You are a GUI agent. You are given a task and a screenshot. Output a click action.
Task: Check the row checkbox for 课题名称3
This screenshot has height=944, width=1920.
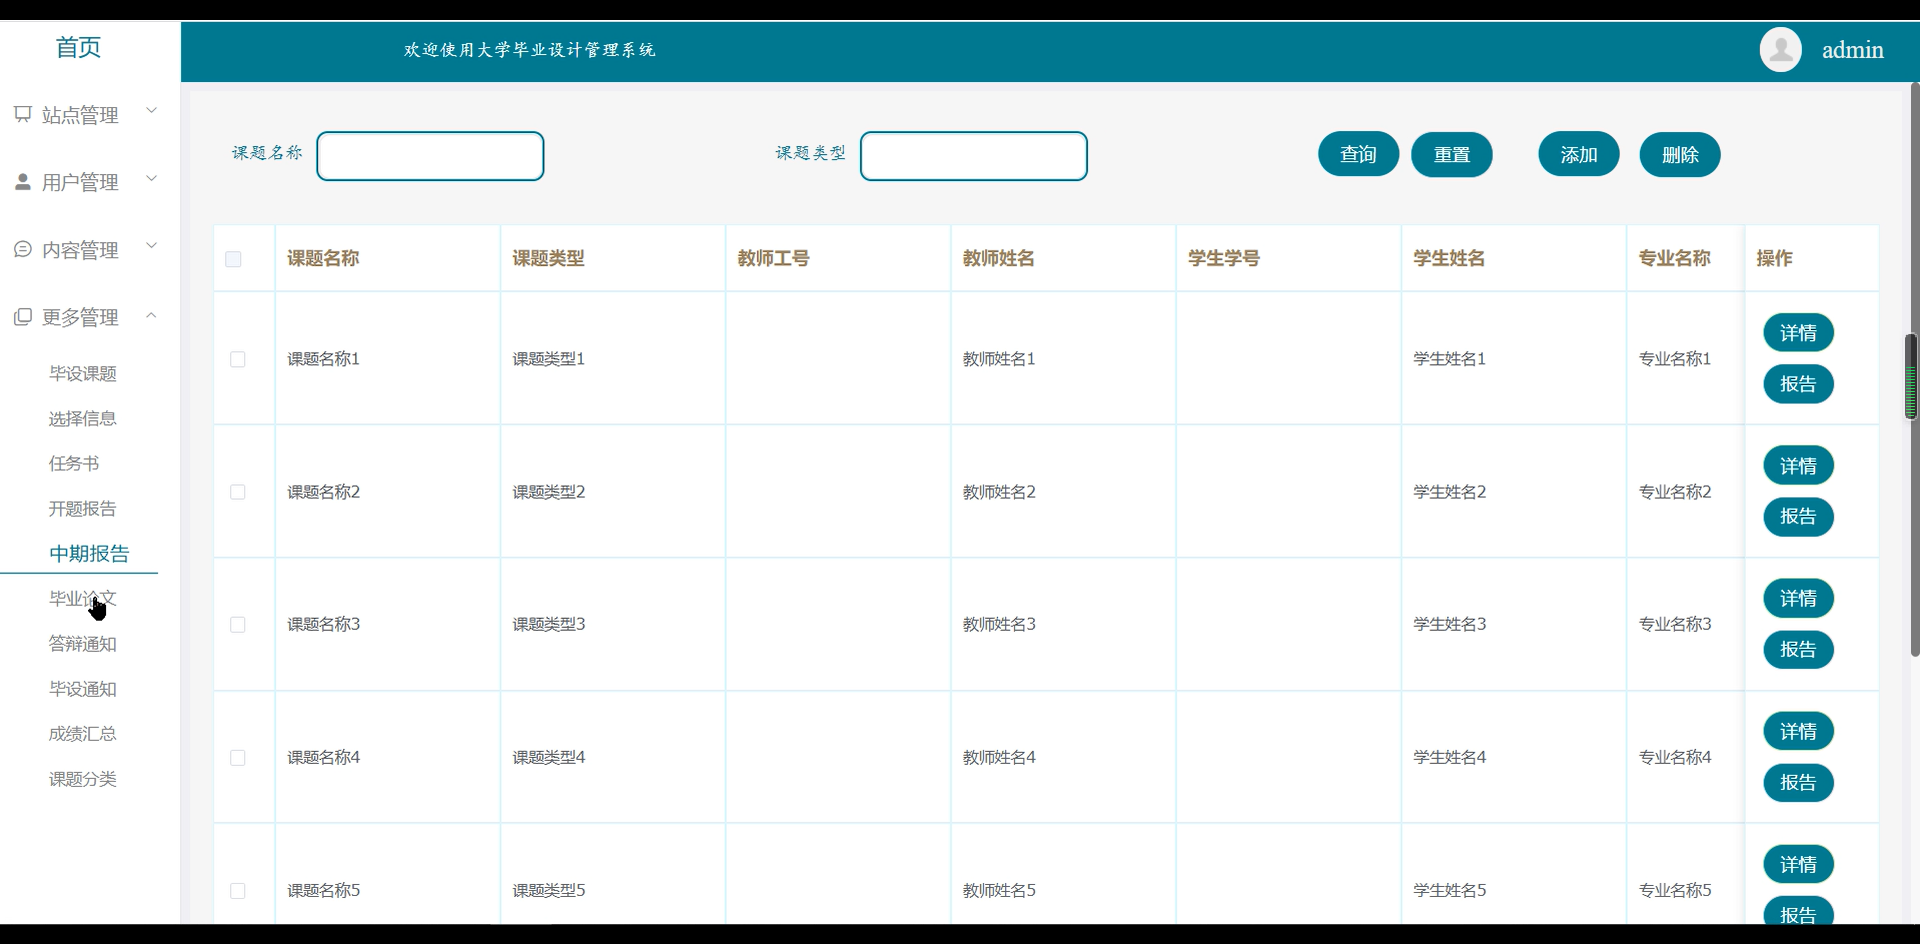tap(237, 625)
